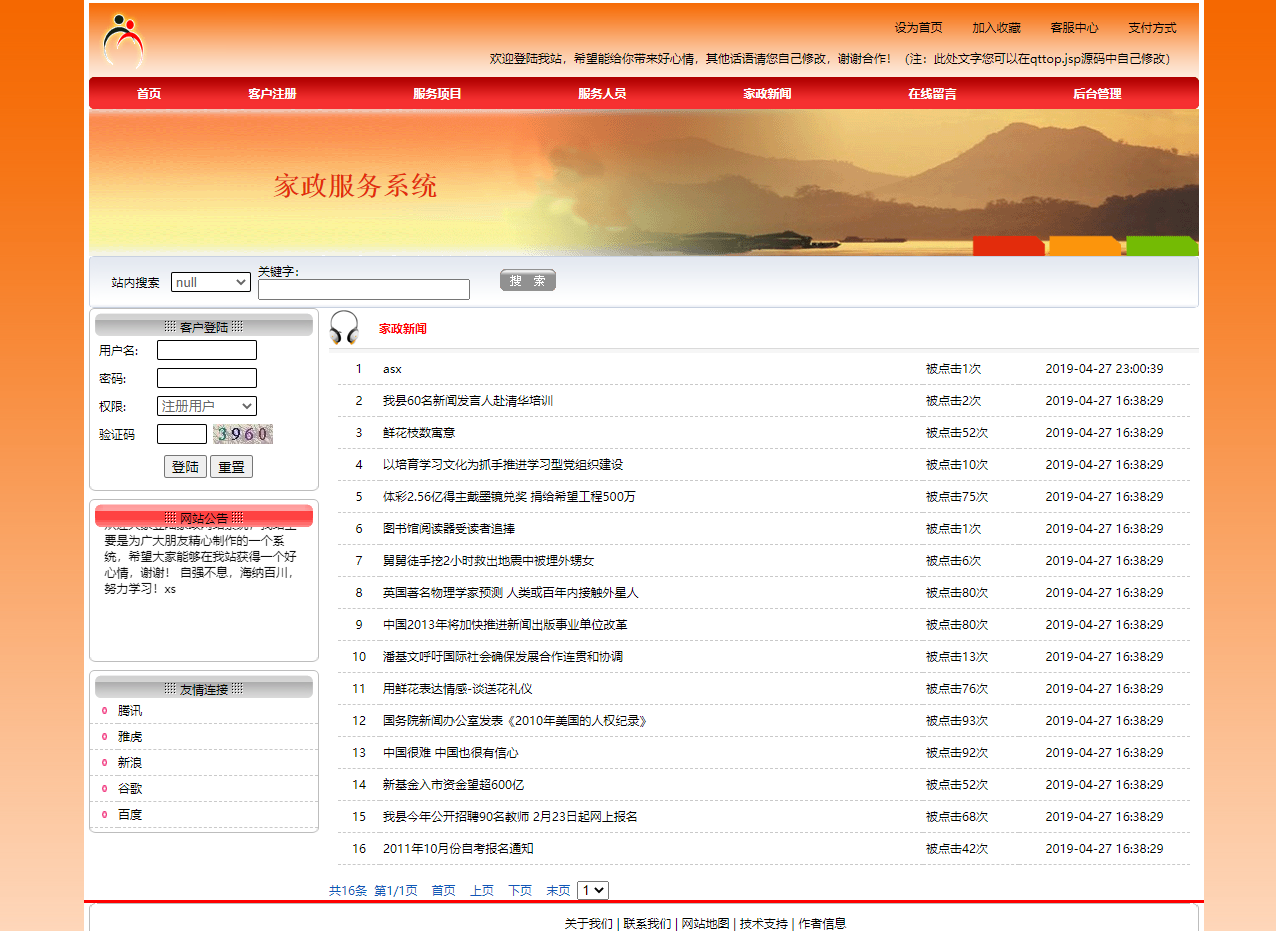Click the headphones icon beside 家政新闻 heading
Image resolution: width=1276 pixels, height=931 pixels.
click(x=344, y=328)
